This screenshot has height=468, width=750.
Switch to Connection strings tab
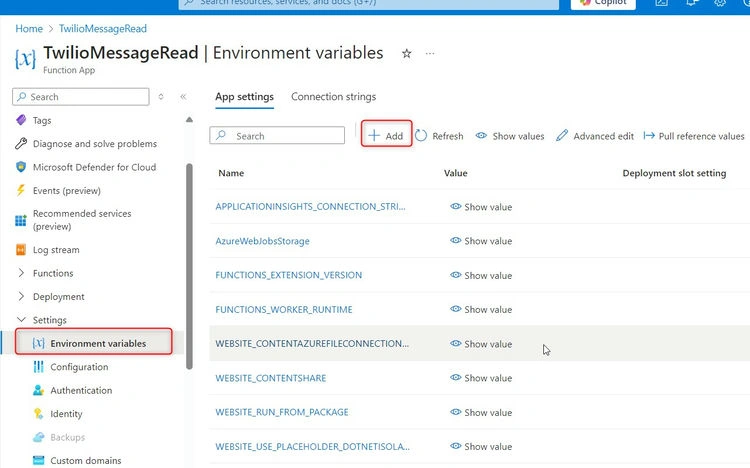click(333, 97)
